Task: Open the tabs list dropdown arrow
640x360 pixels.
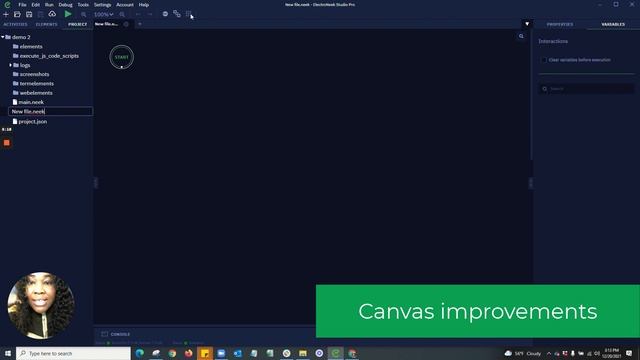Action: 527,24
